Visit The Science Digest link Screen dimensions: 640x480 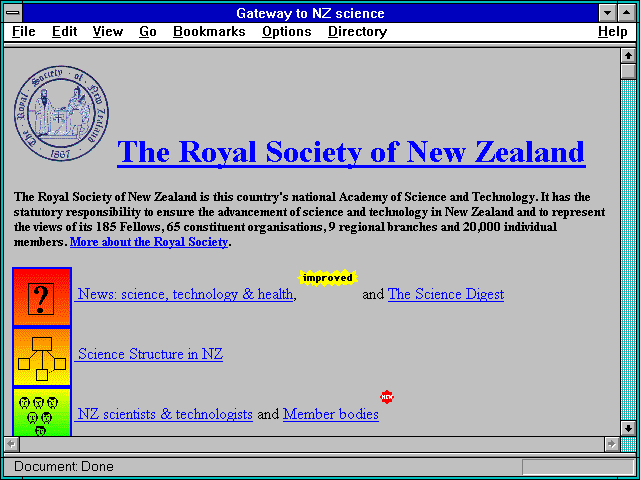pyautogui.click(x=446, y=294)
